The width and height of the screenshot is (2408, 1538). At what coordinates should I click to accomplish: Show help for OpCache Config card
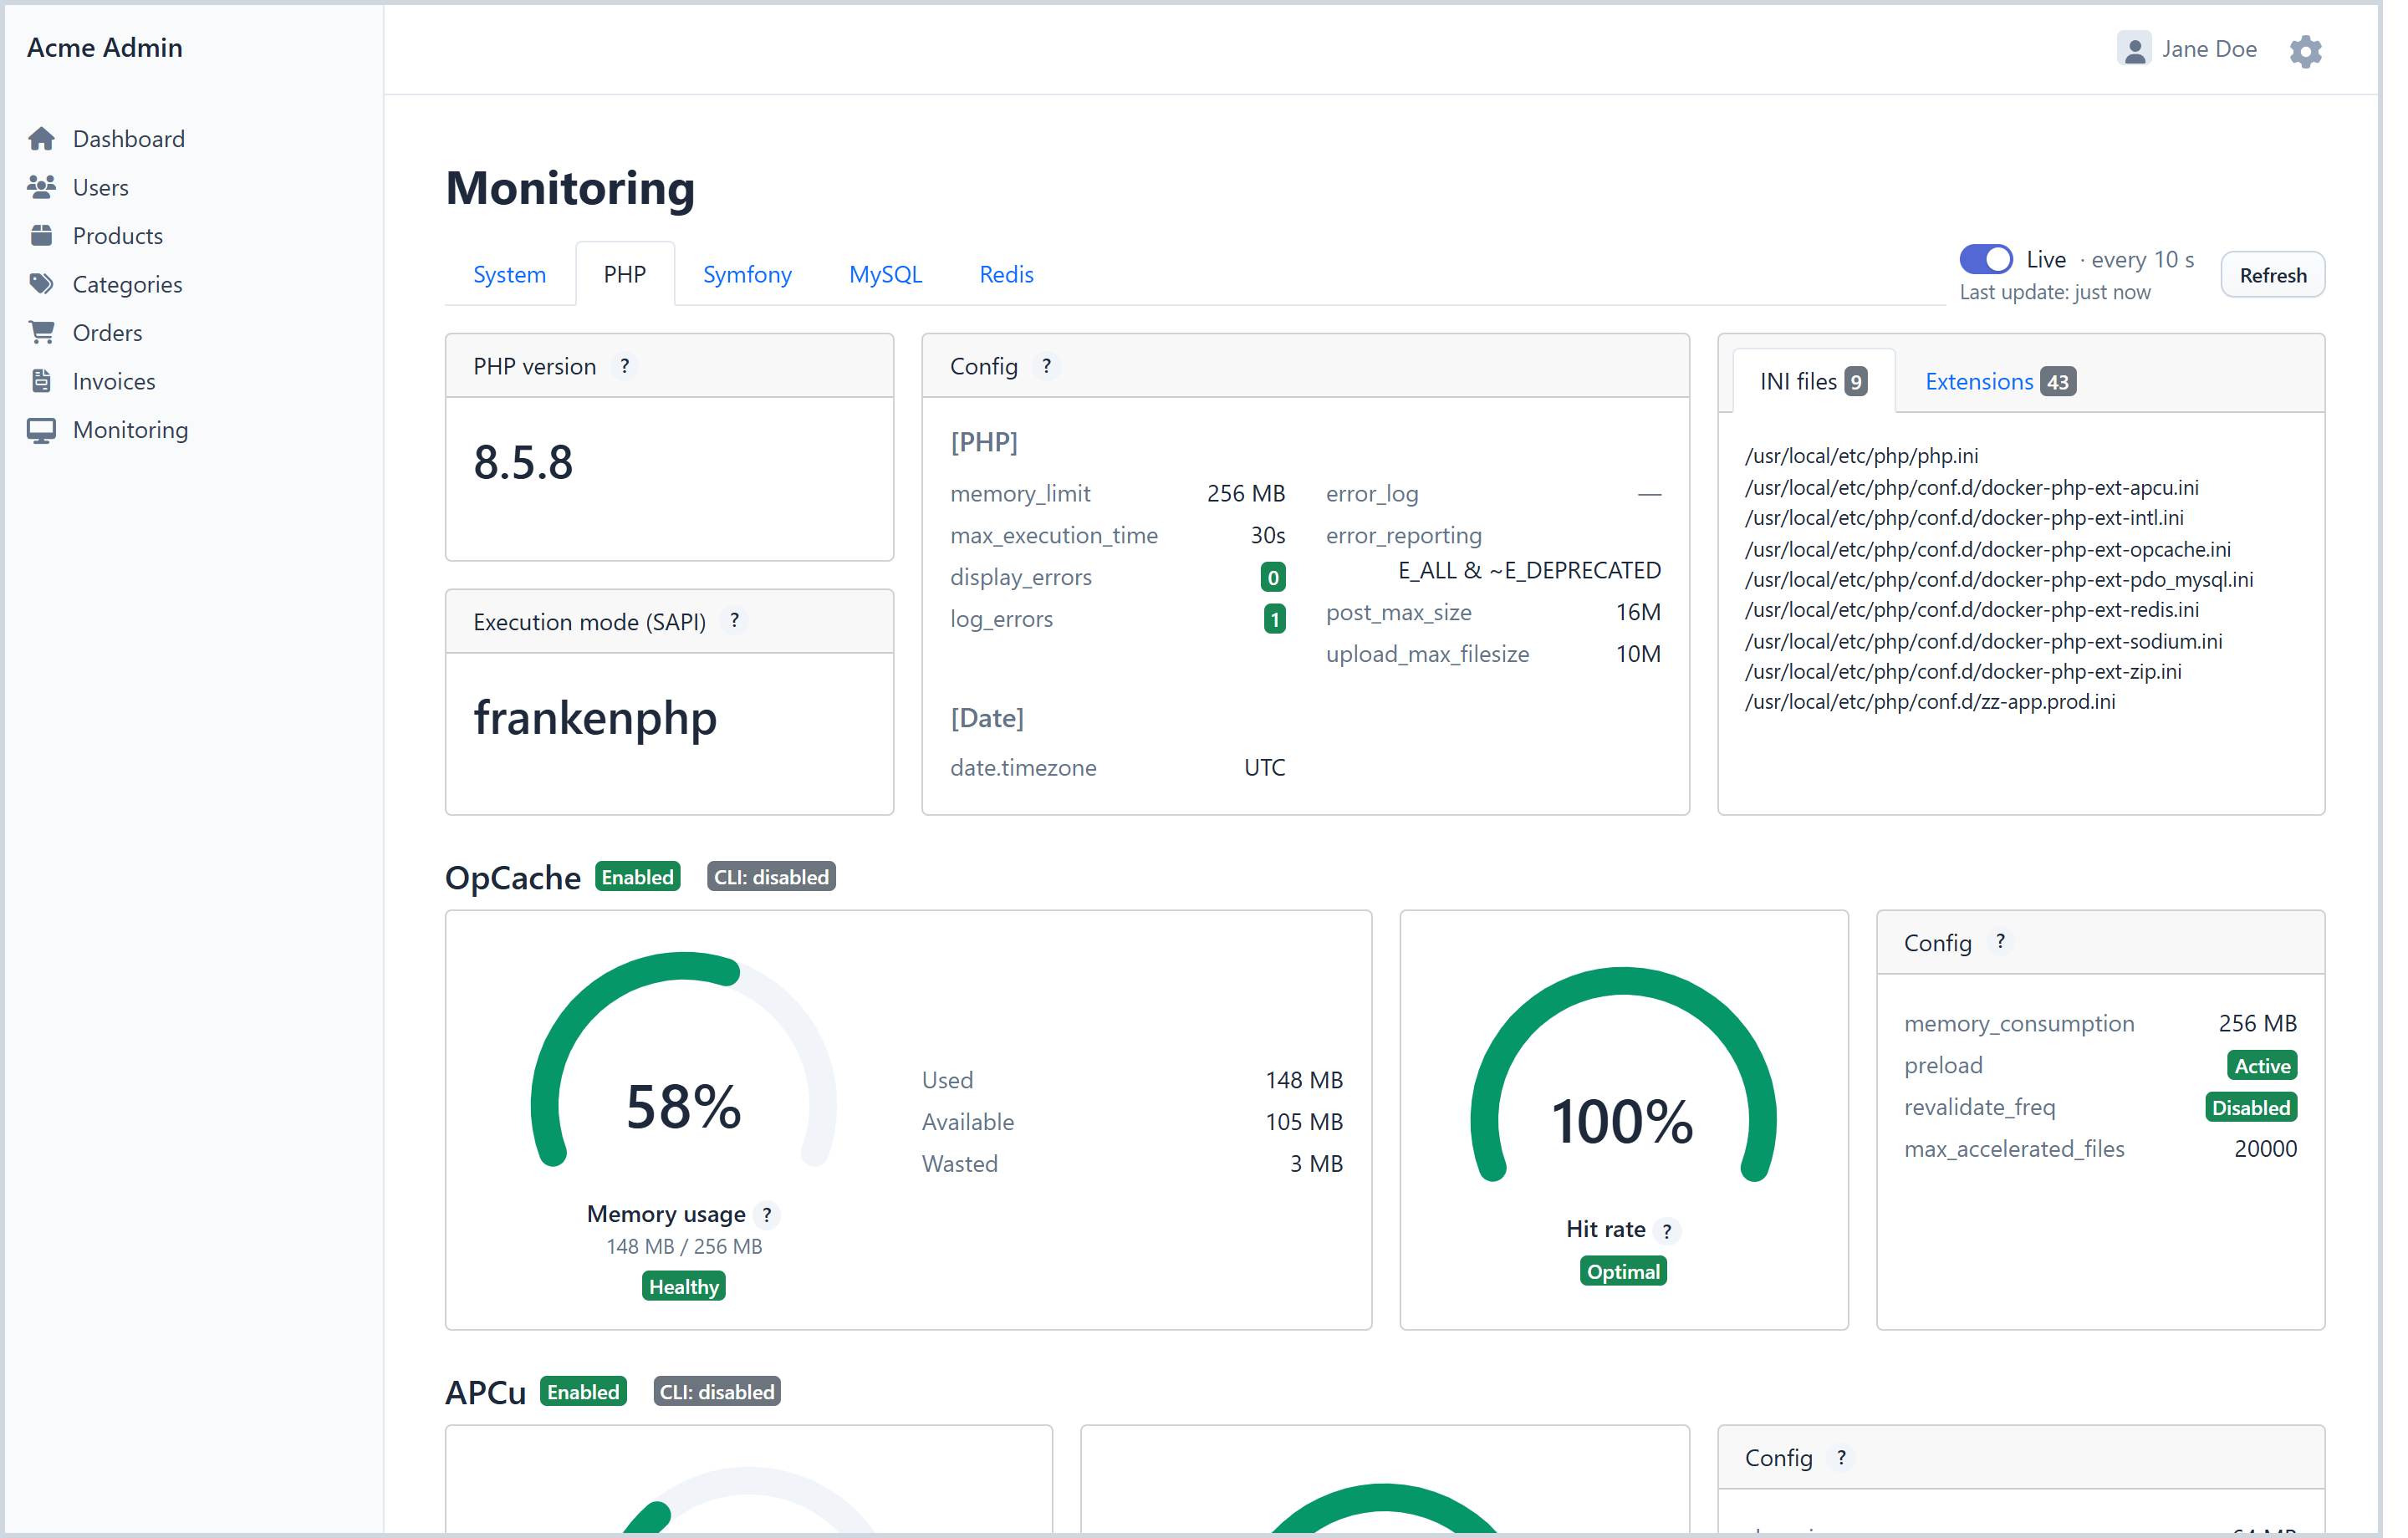[x=2000, y=943]
